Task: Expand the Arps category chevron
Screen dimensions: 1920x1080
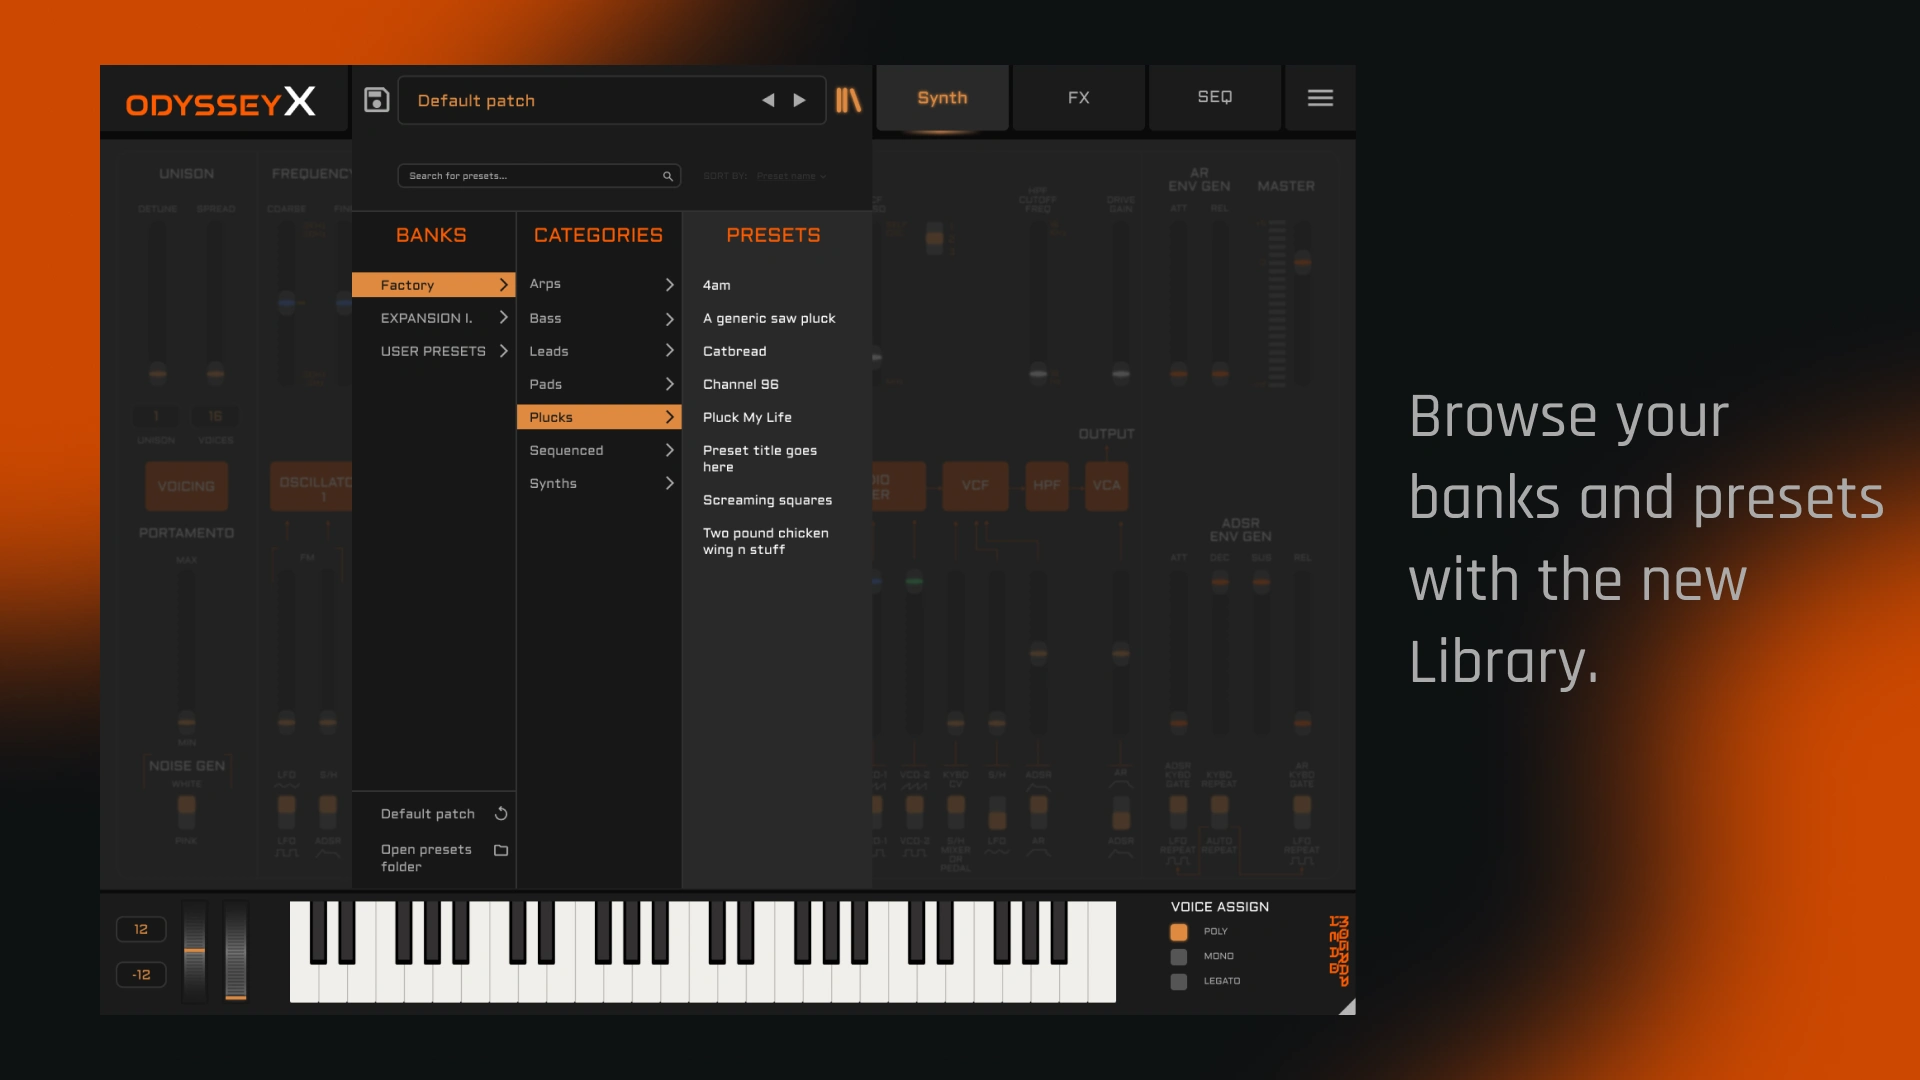Action: [669, 285]
